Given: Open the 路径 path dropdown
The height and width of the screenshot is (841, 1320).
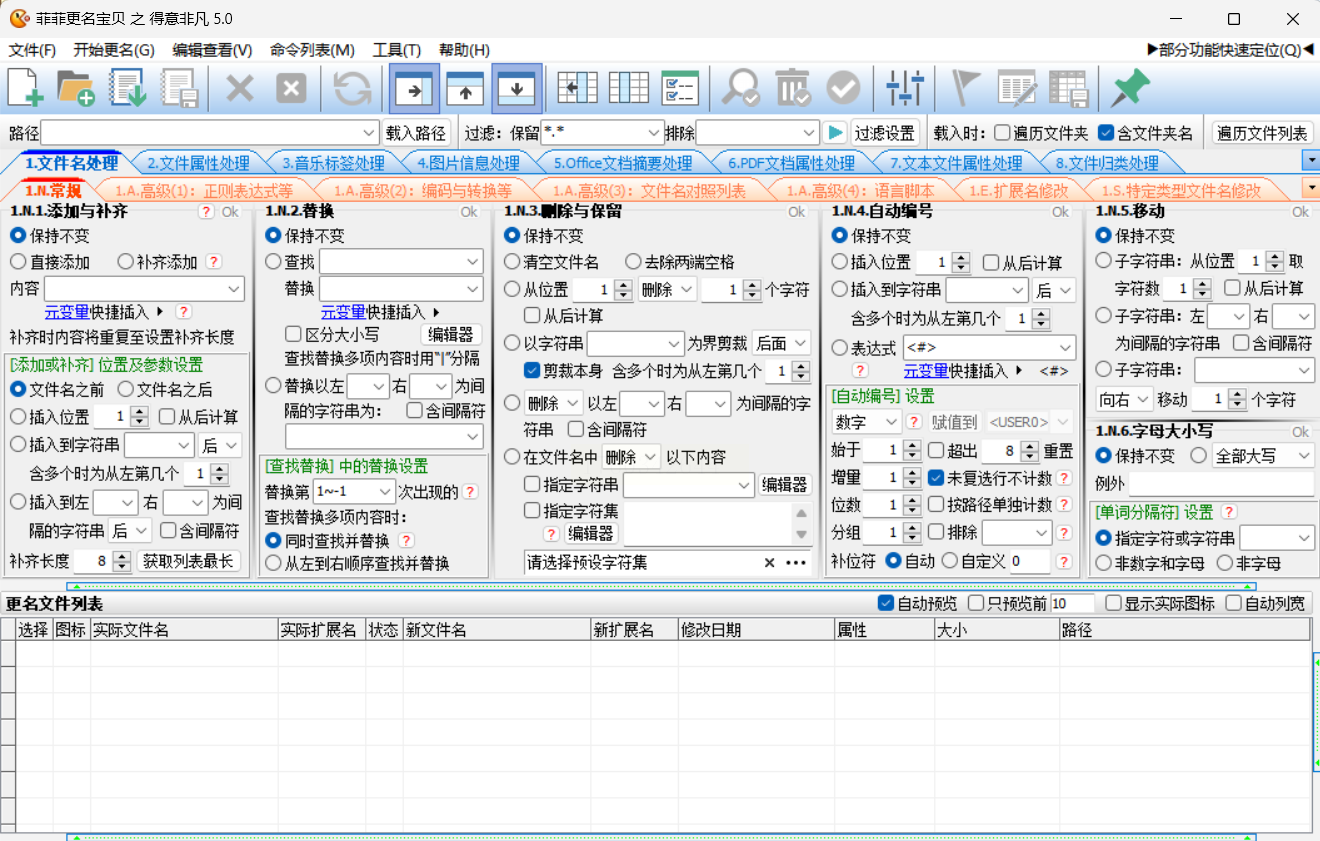Looking at the screenshot, I should [369, 133].
